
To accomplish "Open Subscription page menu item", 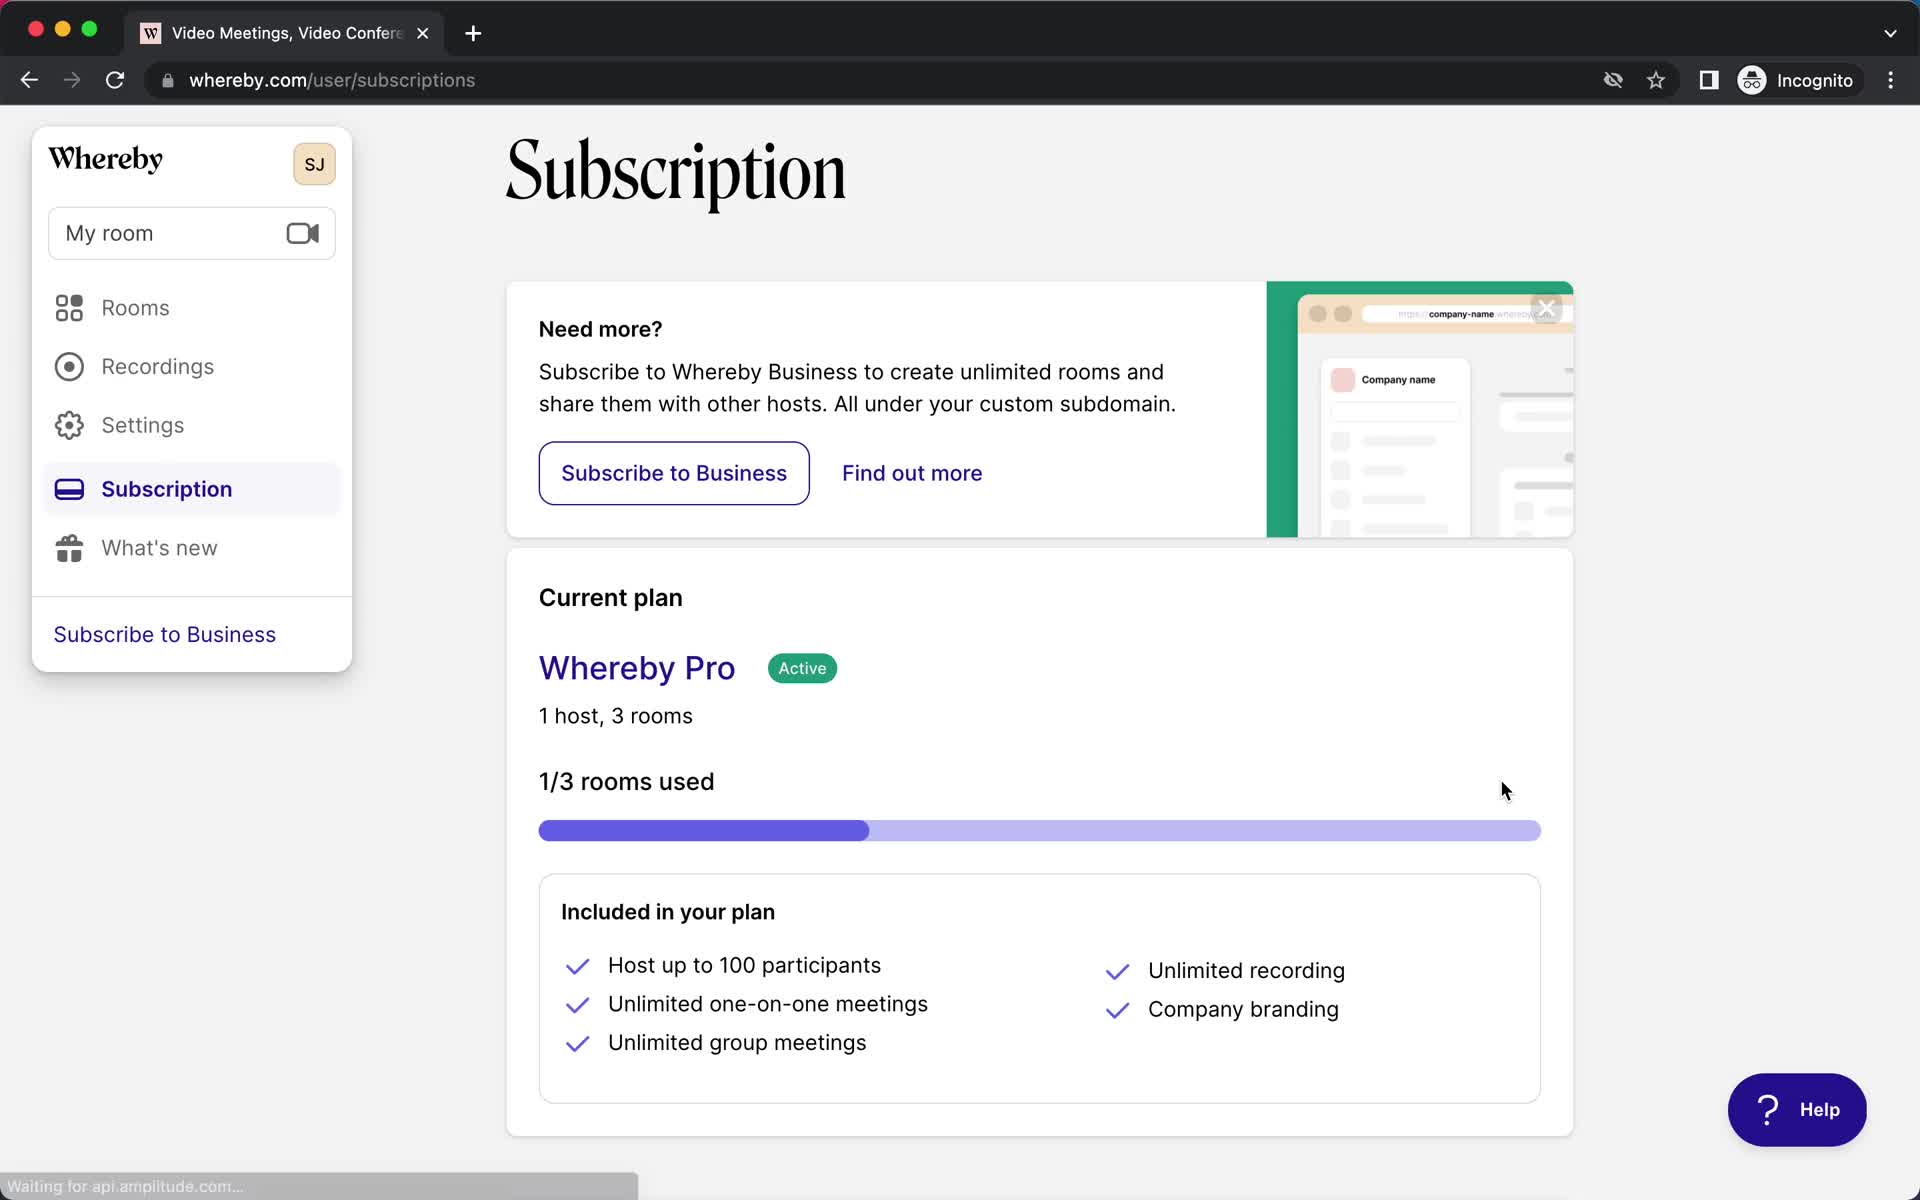I will (x=167, y=489).
